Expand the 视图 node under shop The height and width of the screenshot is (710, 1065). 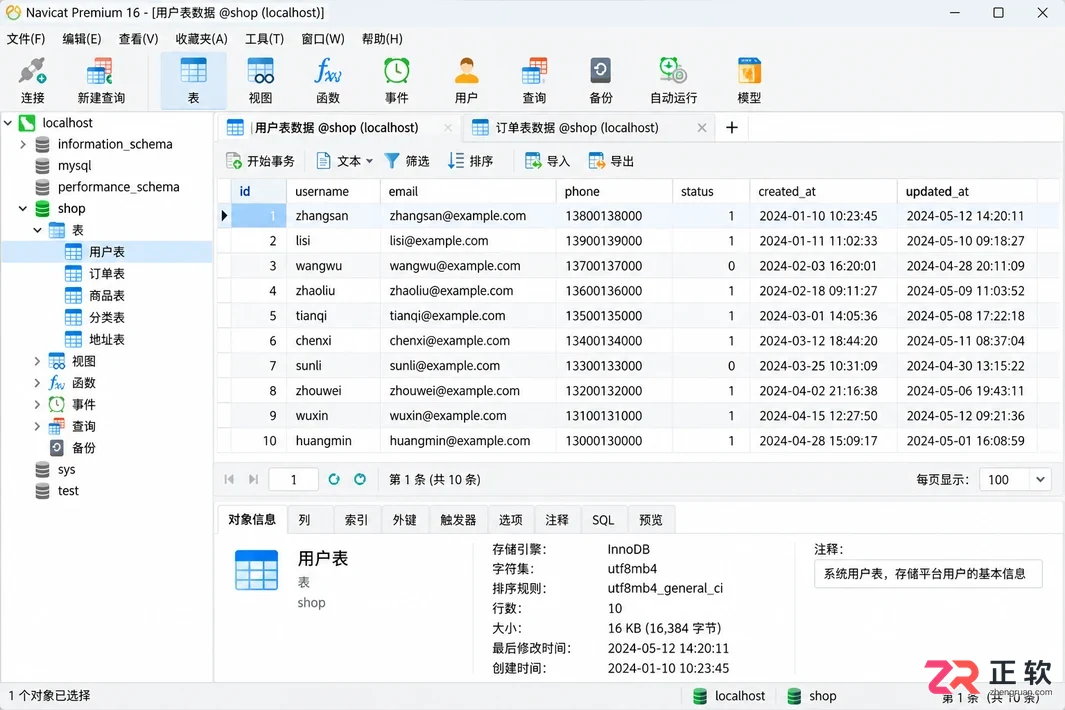(x=37, y=361)
